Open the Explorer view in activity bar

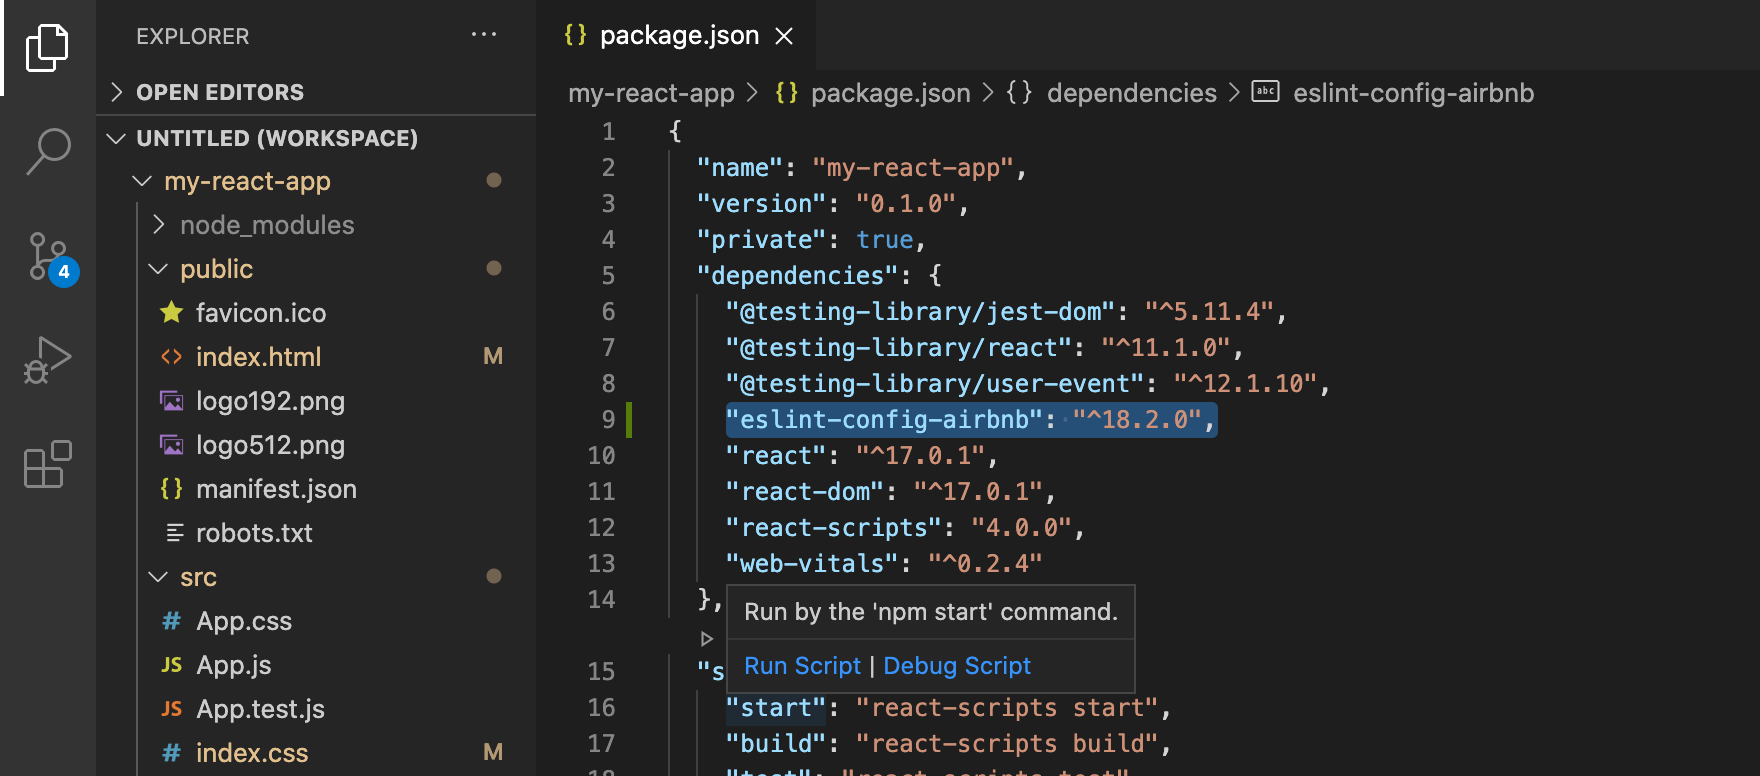pos(47,47)
